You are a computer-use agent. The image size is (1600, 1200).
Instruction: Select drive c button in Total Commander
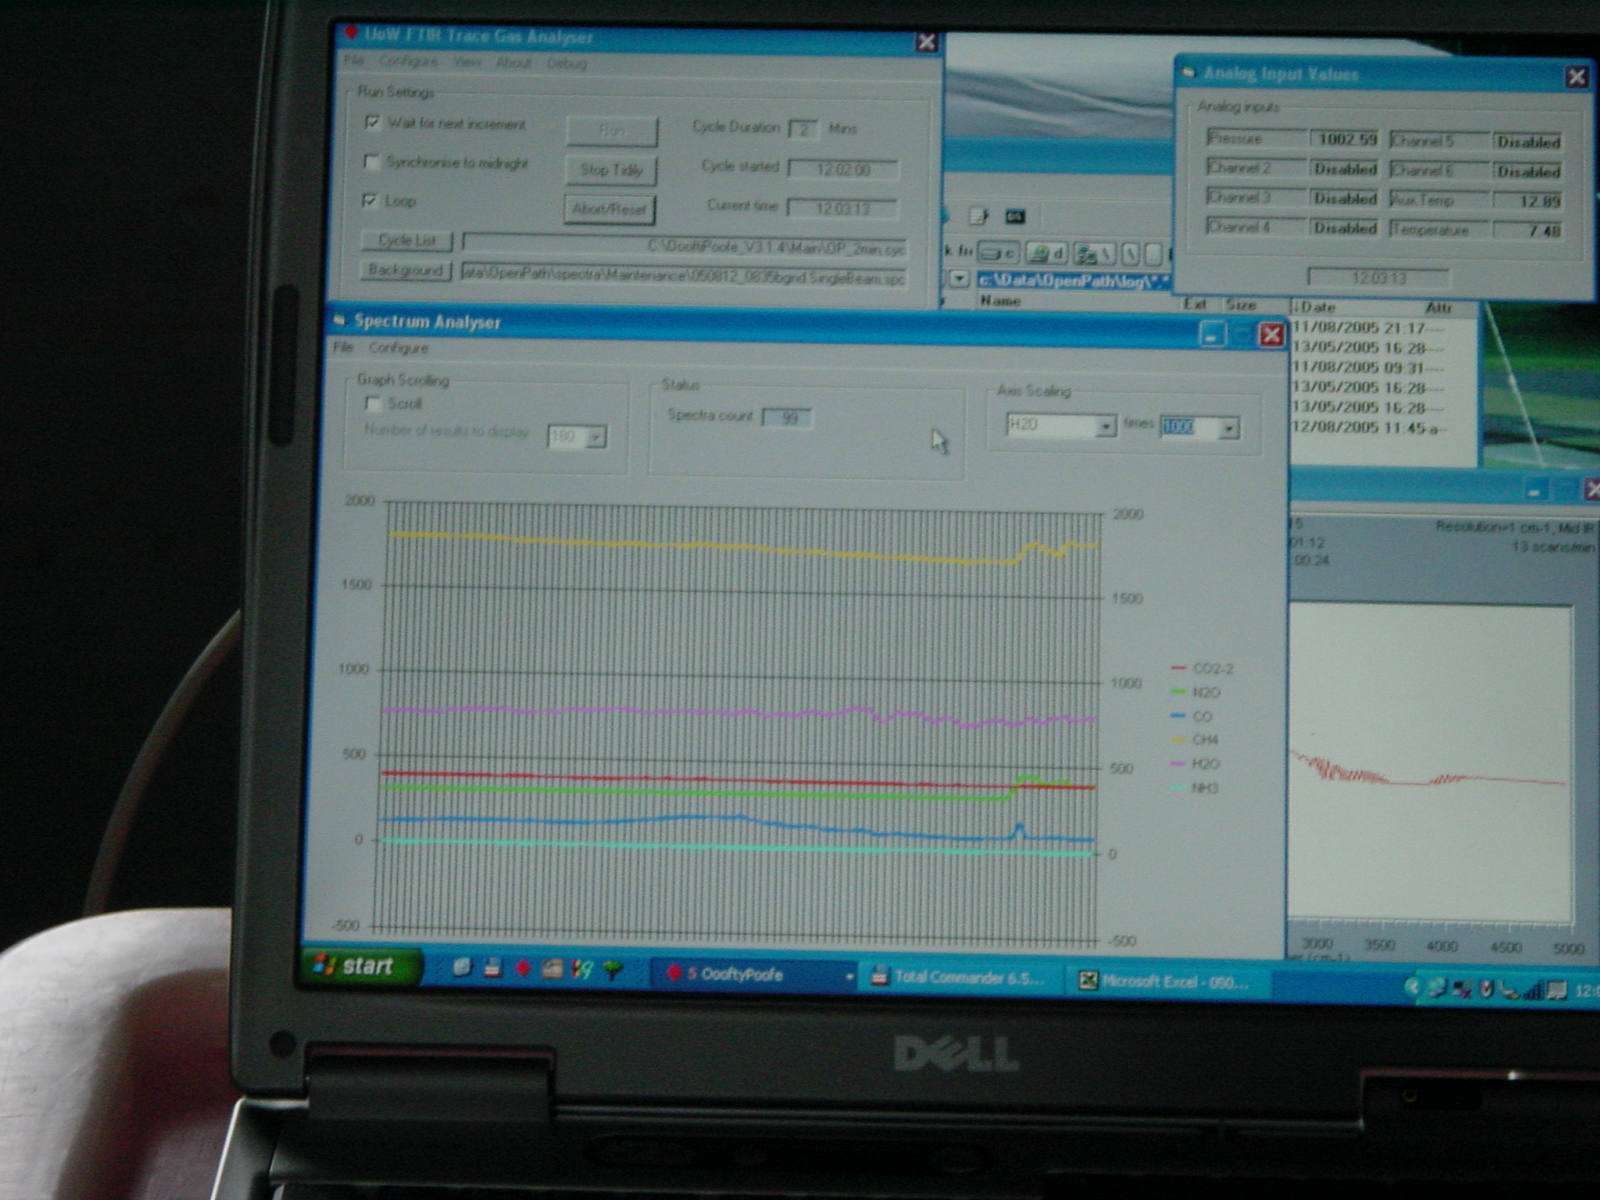coord(998,253)
